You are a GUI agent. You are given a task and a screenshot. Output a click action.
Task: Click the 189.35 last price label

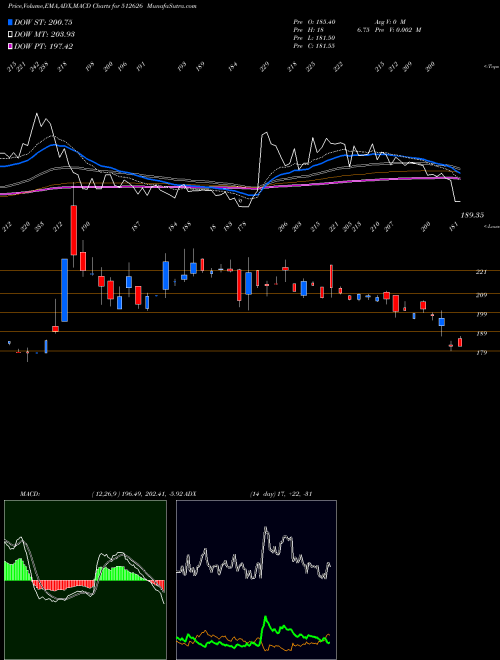click(x=472, y=215)
